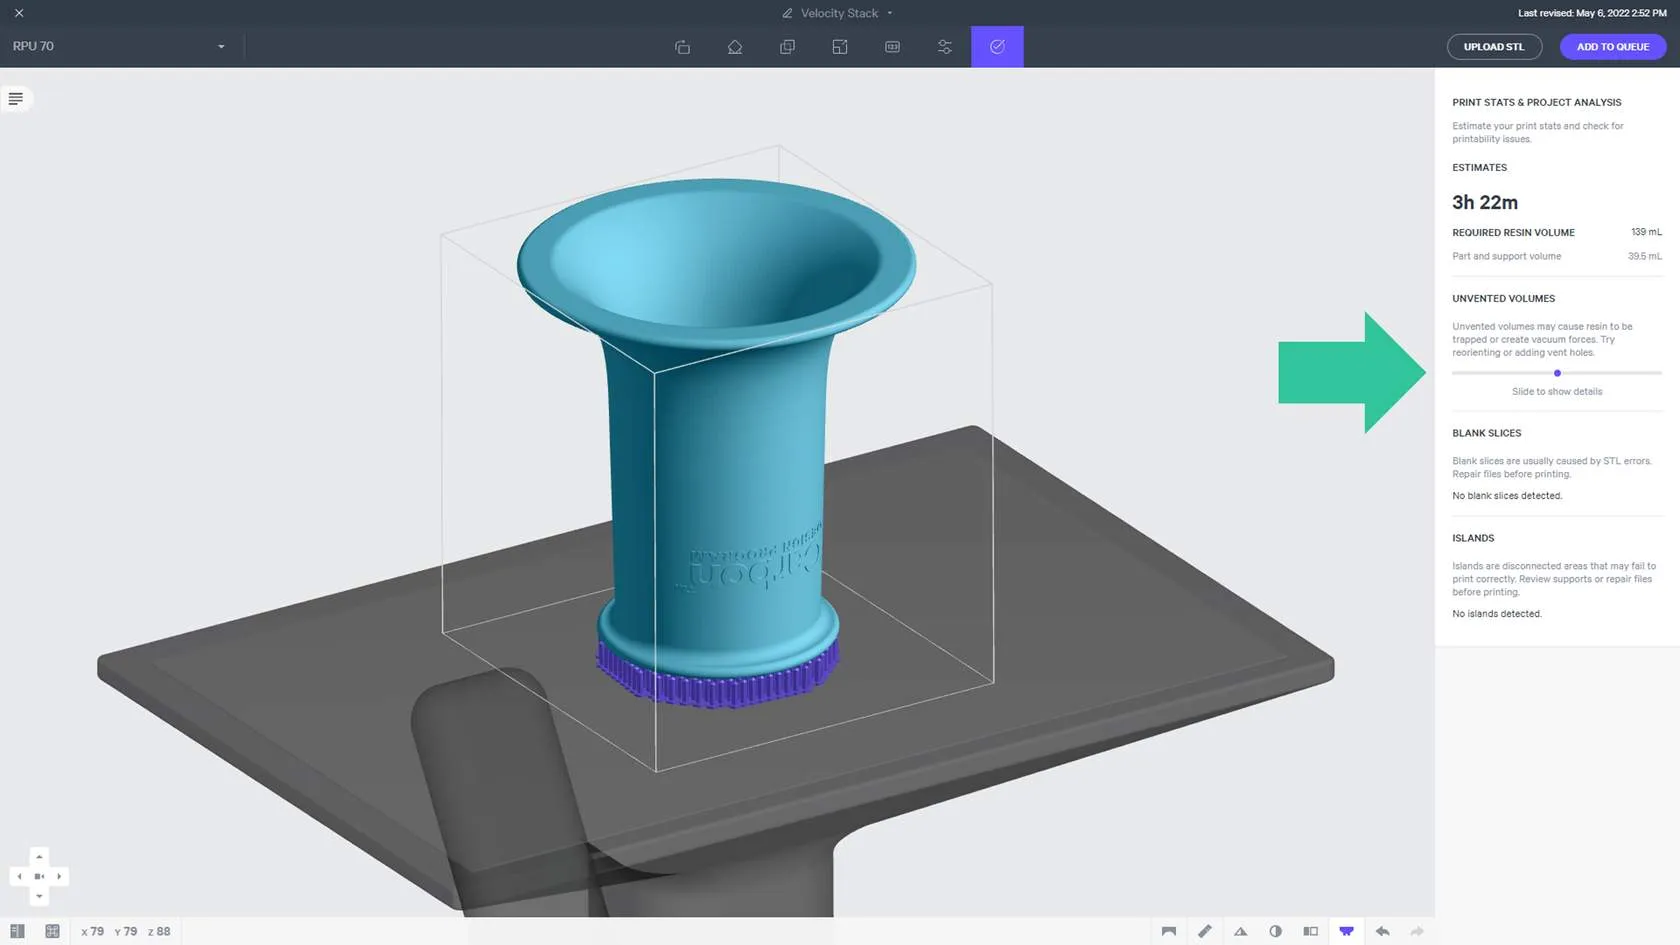
Task: Click the Slide to show details label
Action: pyautogui.click(x=1557, y=392)
